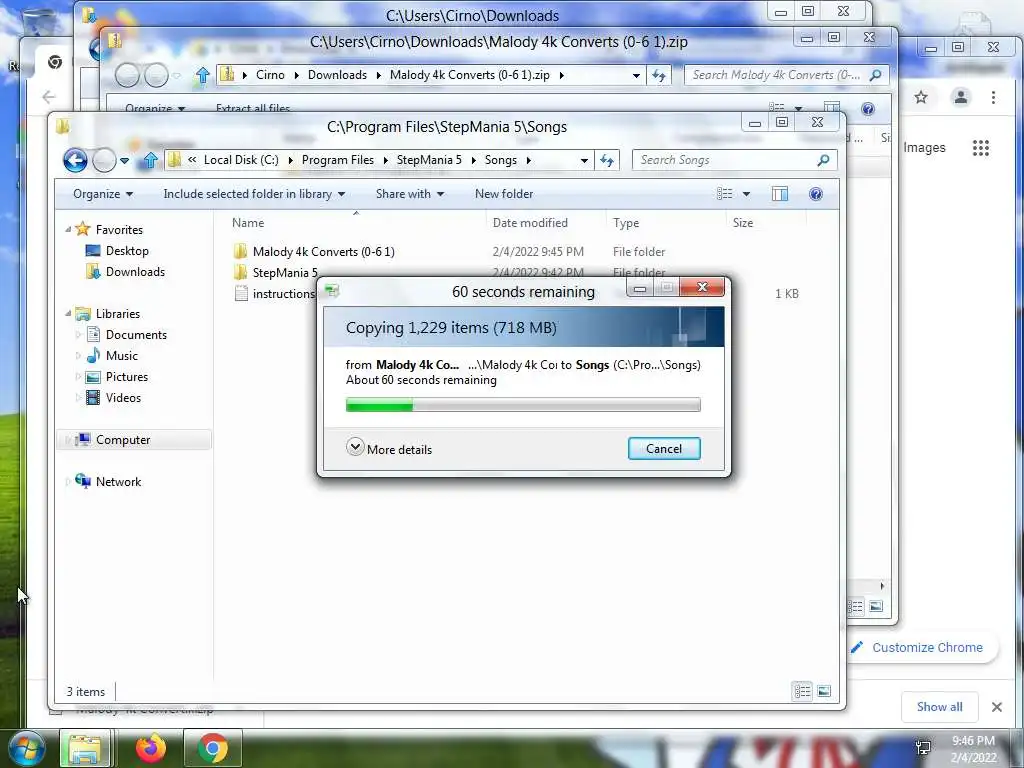The width and height of the screenshot is (1024, 768).
Task: Open the Google apps grid
Action: pos(981,148)
